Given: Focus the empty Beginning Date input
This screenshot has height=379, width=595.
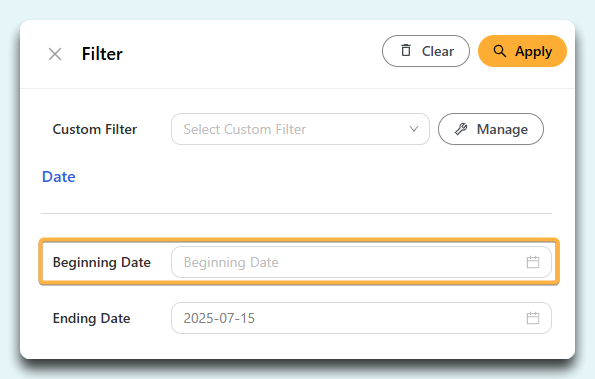Looking at the screenshot, I should coord(361,262).
